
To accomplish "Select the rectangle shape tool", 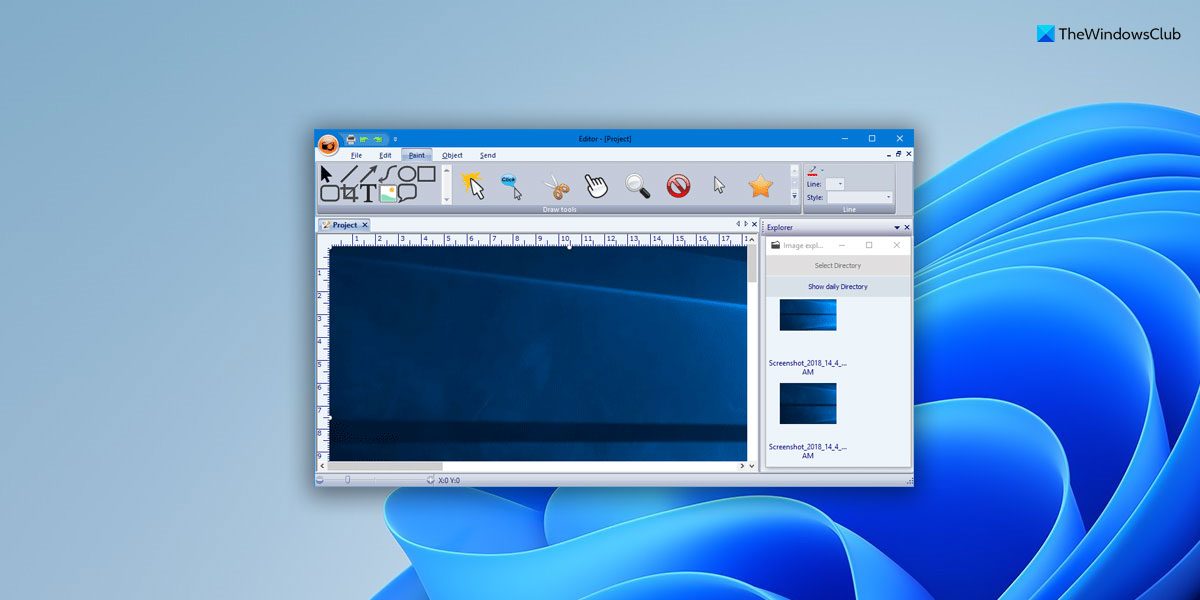I will coord(426,174).
